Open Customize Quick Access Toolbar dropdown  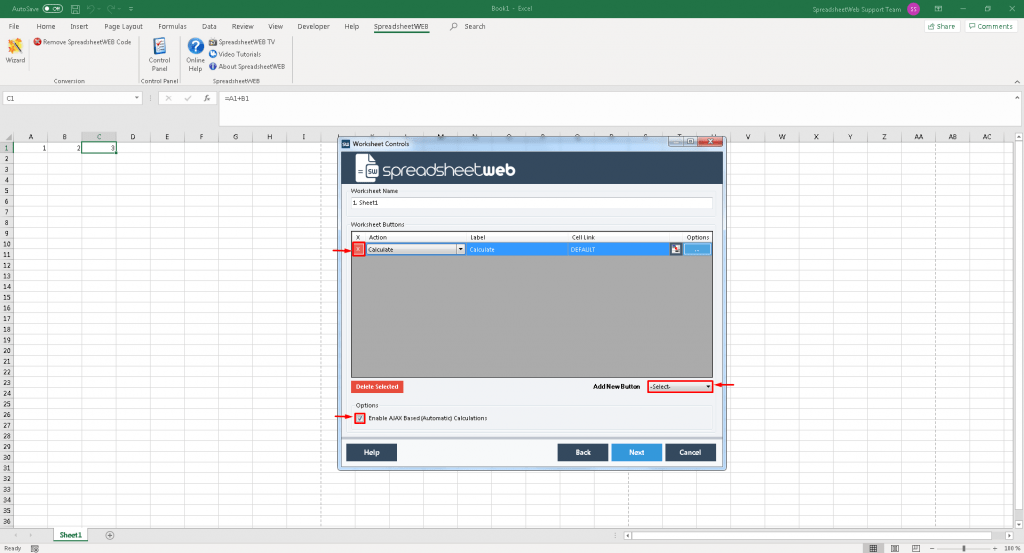coord(131,9)
